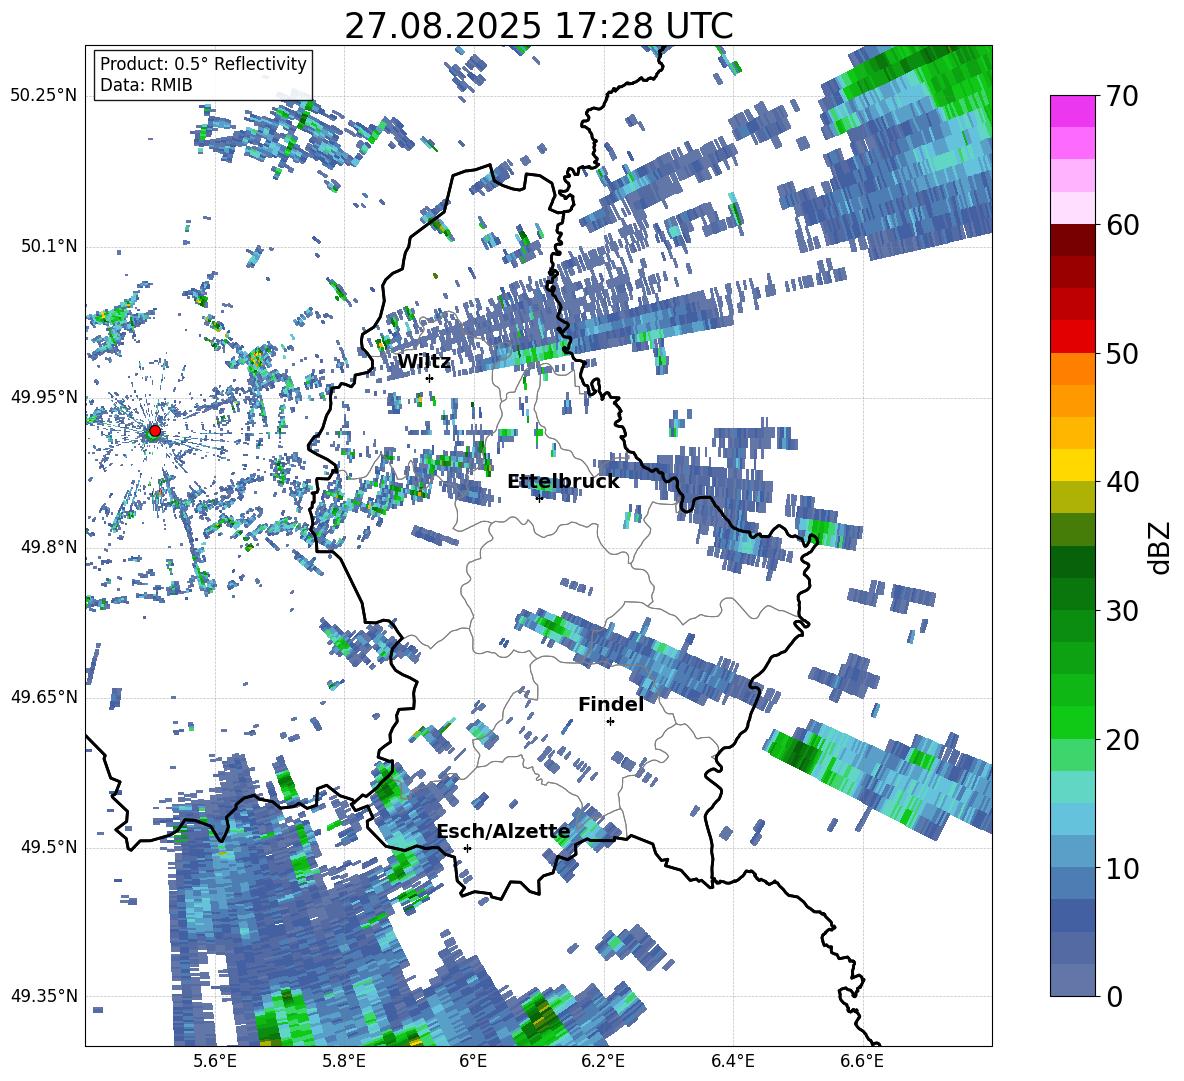Click the 'dBZ' colorbar label
Screen dimensions: 1184x1081
point(1161,547)
